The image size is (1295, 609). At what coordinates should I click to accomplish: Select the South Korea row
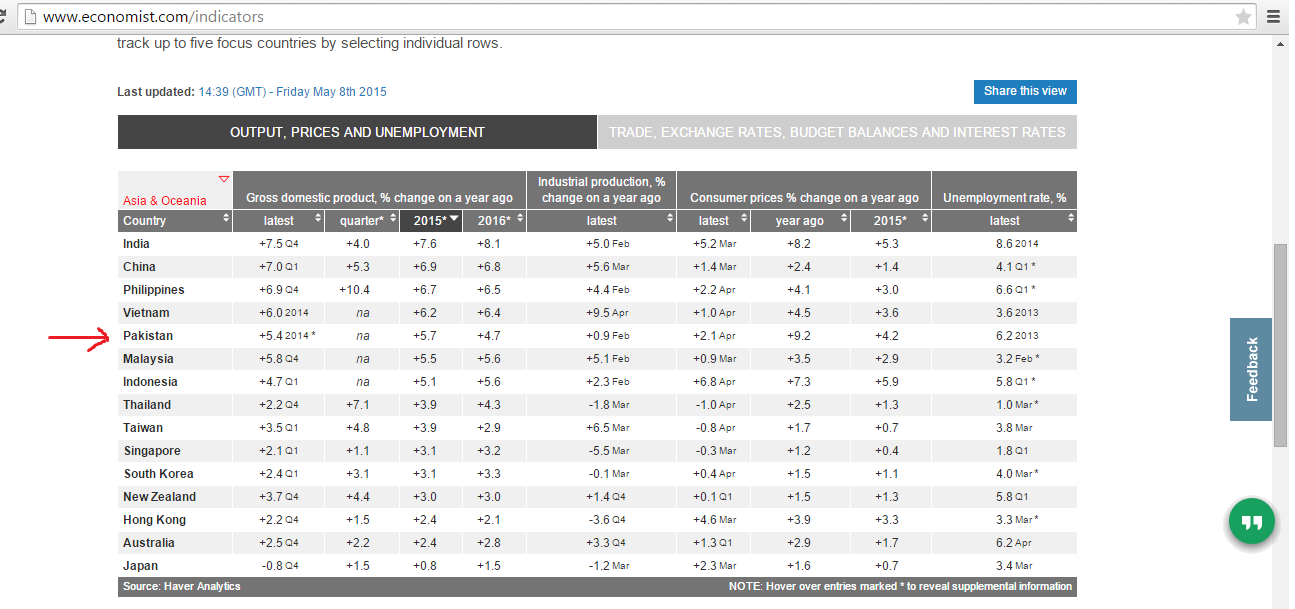597,474
